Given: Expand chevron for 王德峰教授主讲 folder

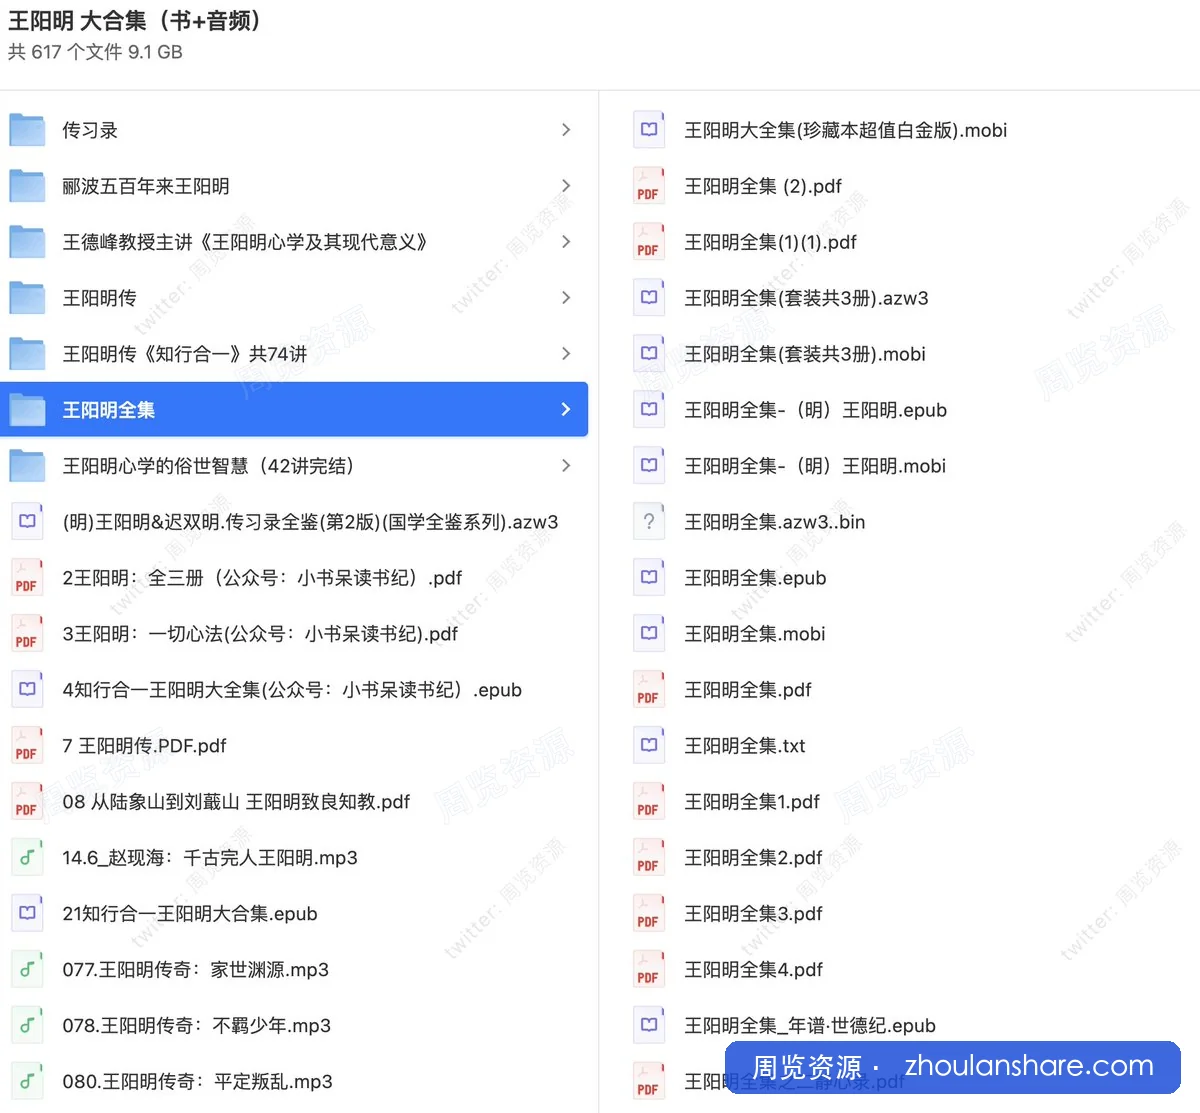Looking at the screenshot, I should tap(566, 242).
